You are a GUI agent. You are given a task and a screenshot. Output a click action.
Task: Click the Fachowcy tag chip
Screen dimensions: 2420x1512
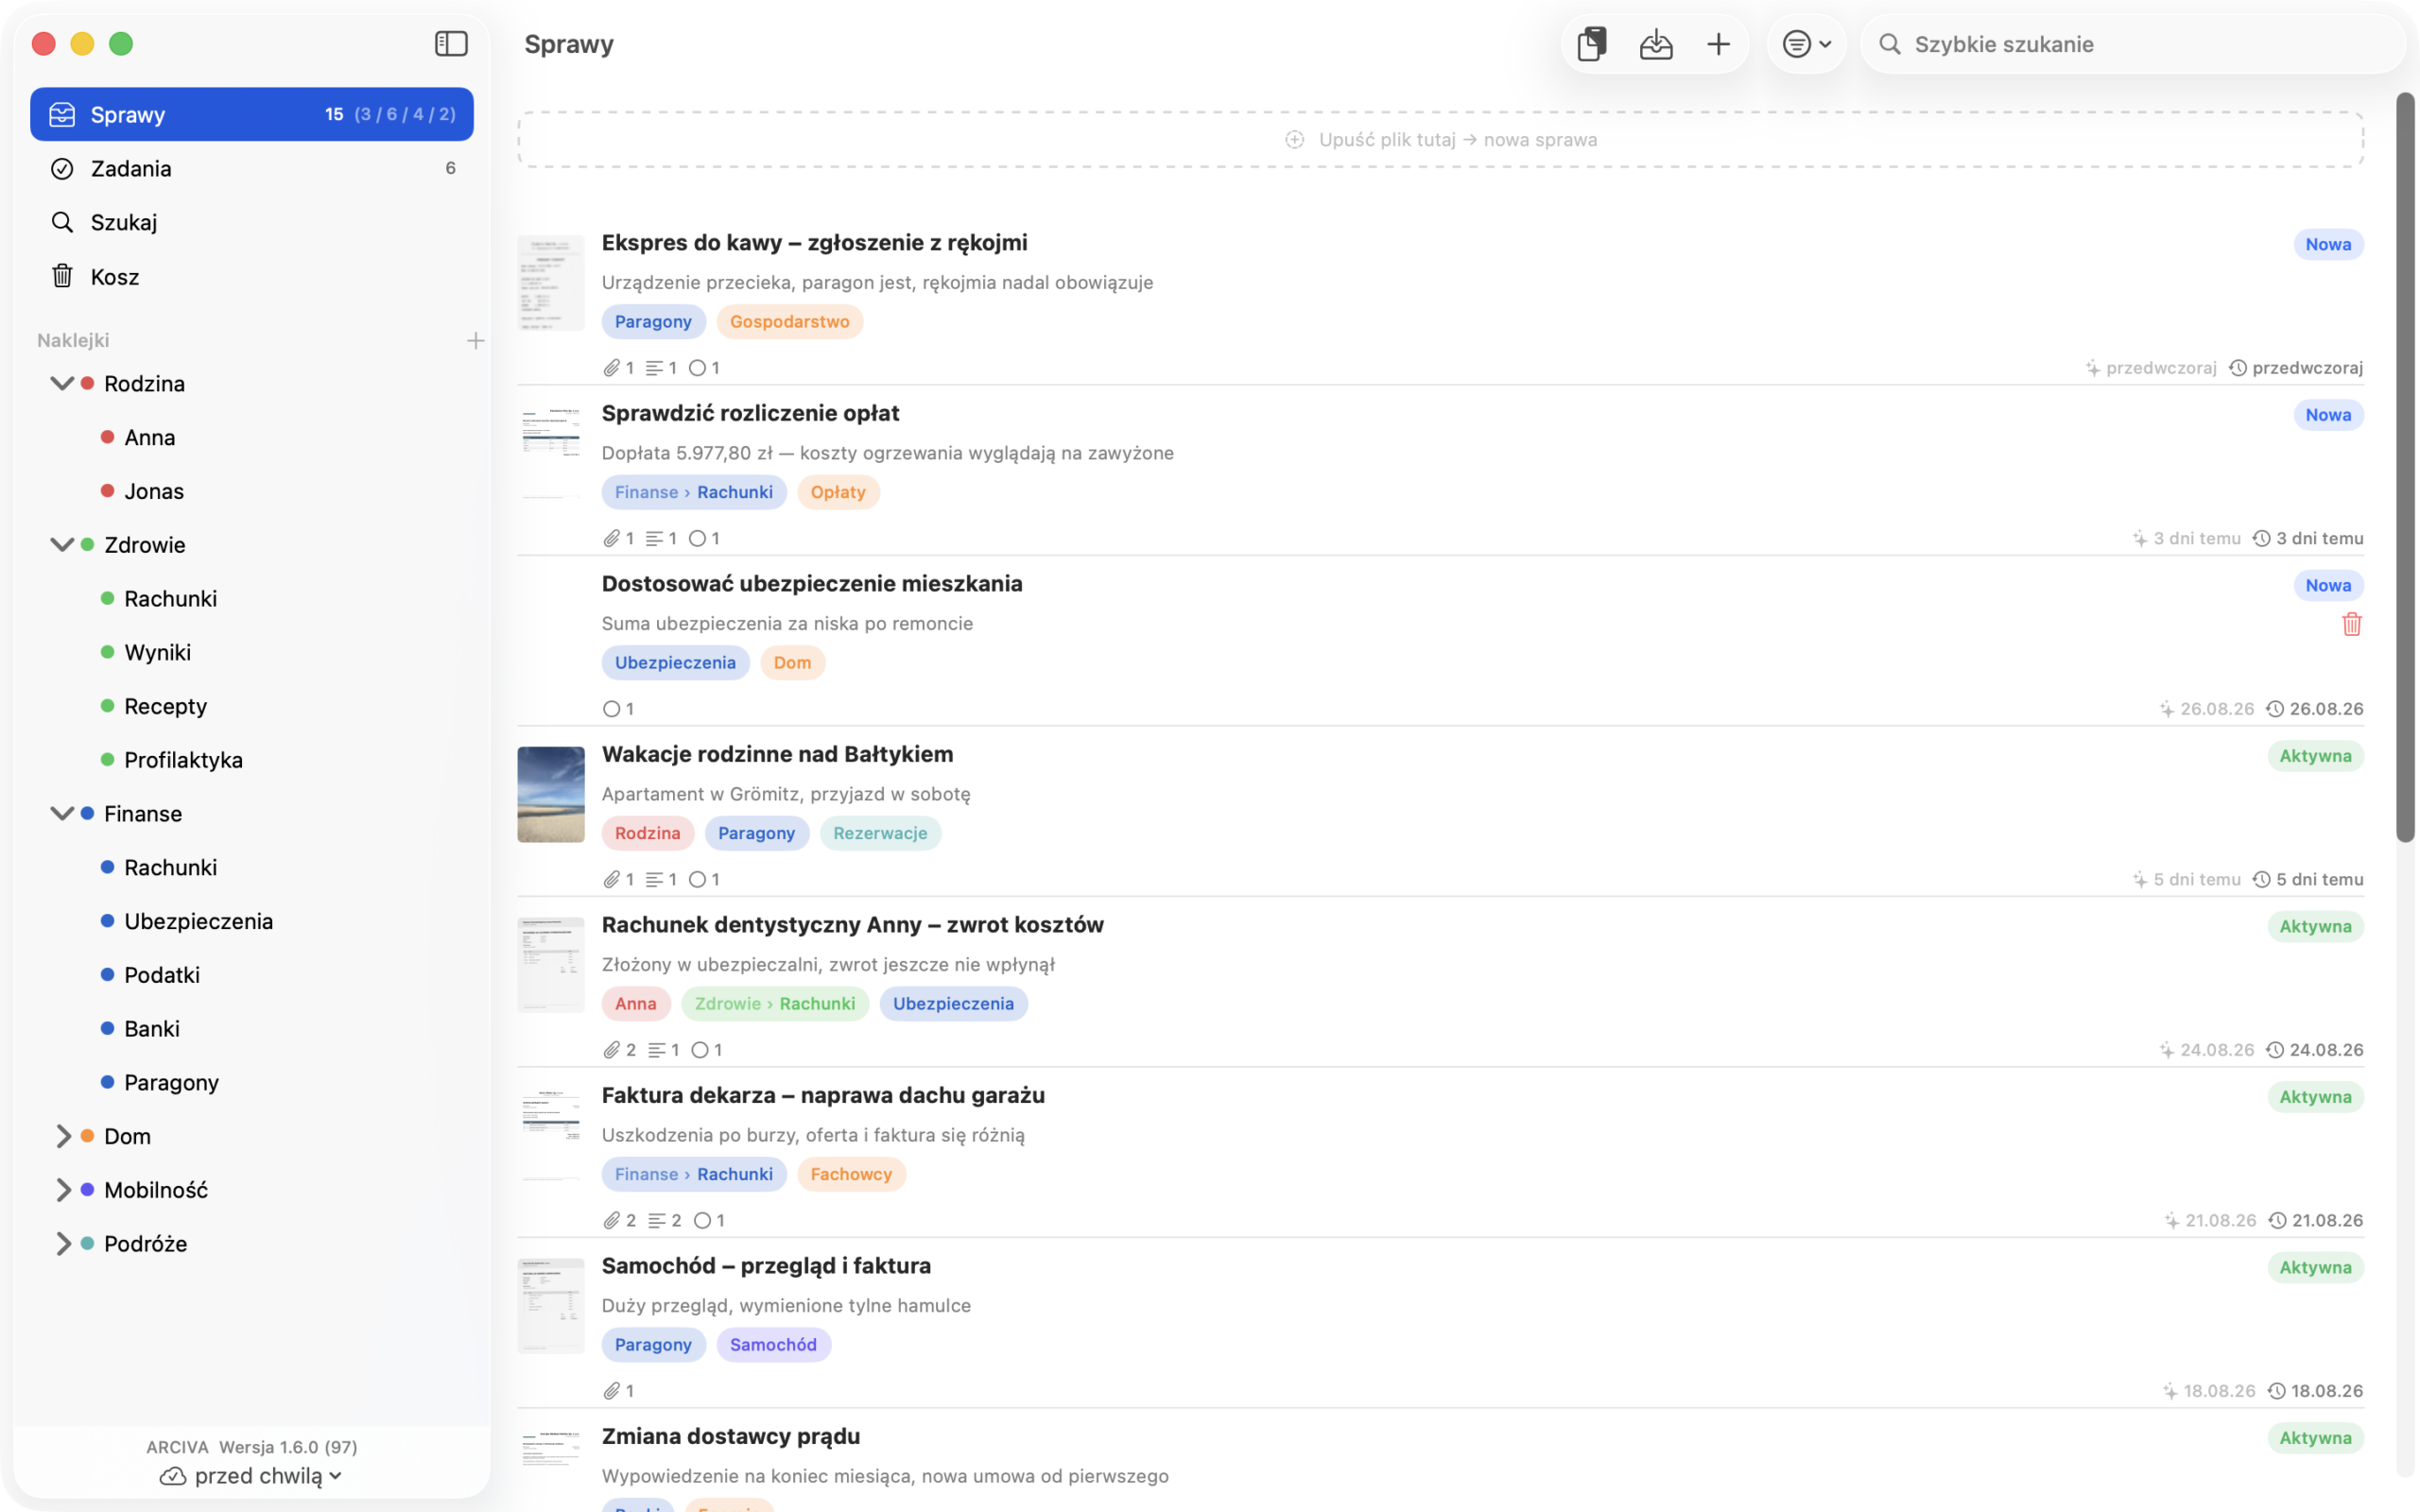(851, 1174)
